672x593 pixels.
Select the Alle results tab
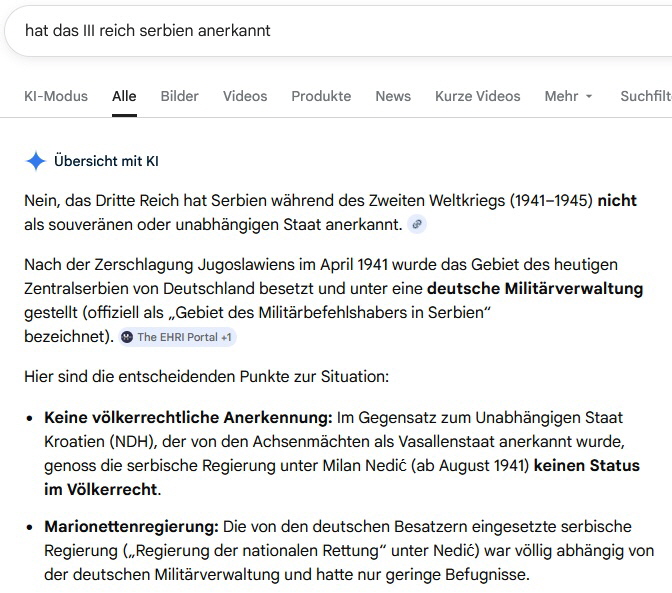[124, 96]
